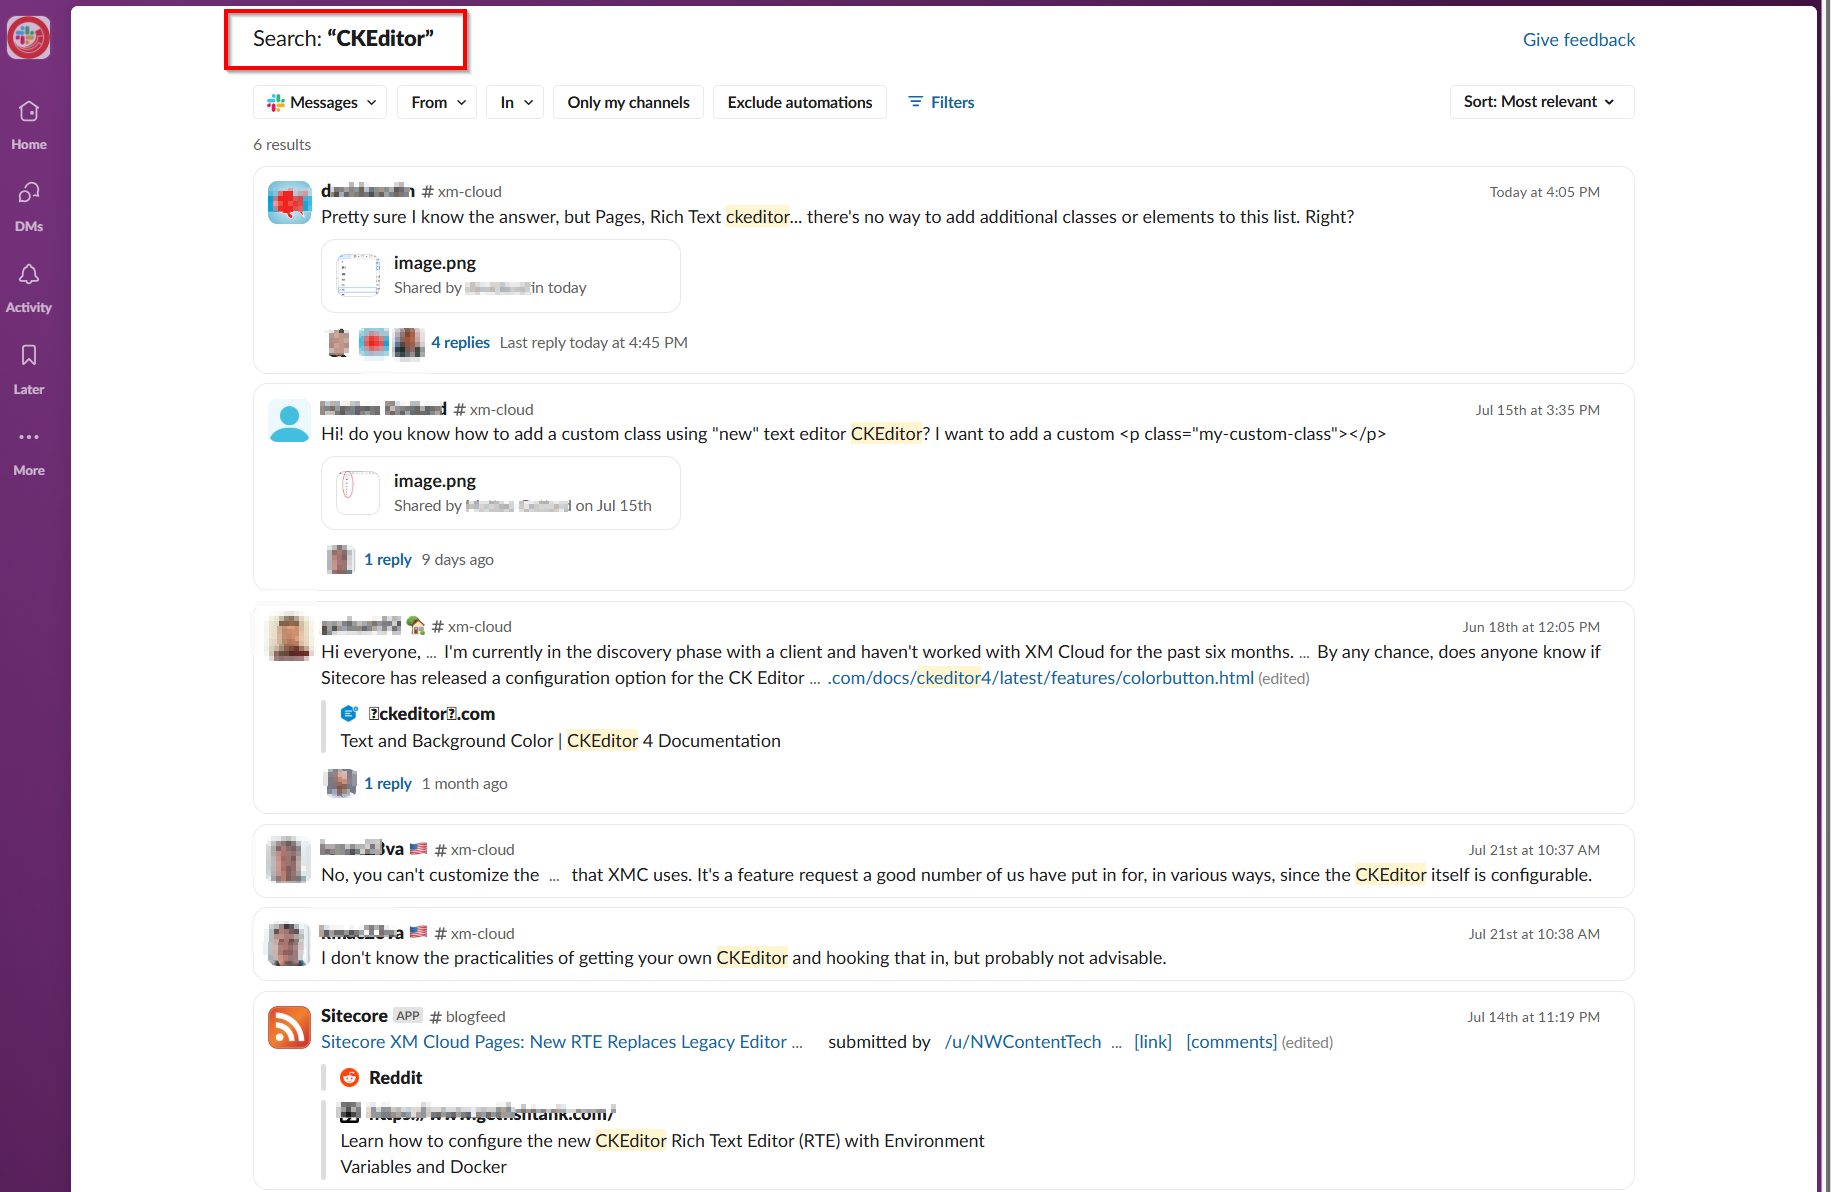Open the Filters panel

click(940, 102)
